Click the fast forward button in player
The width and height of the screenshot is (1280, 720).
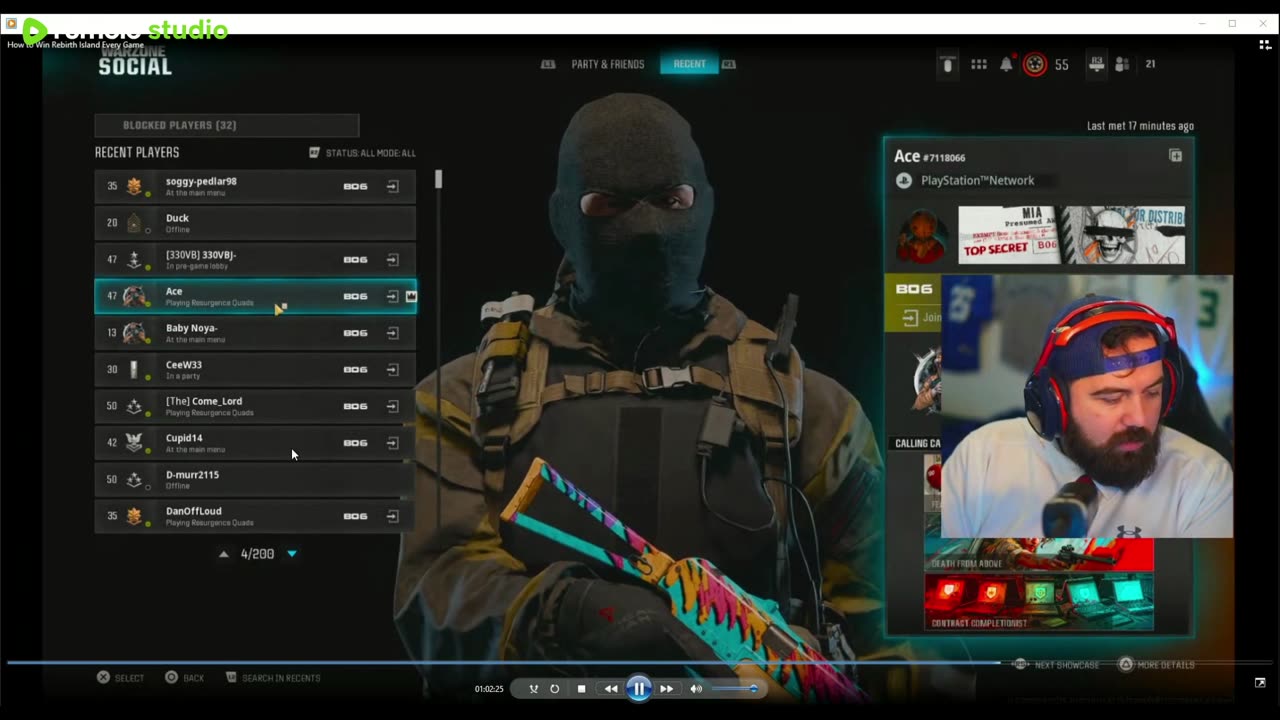click(666, 688)
